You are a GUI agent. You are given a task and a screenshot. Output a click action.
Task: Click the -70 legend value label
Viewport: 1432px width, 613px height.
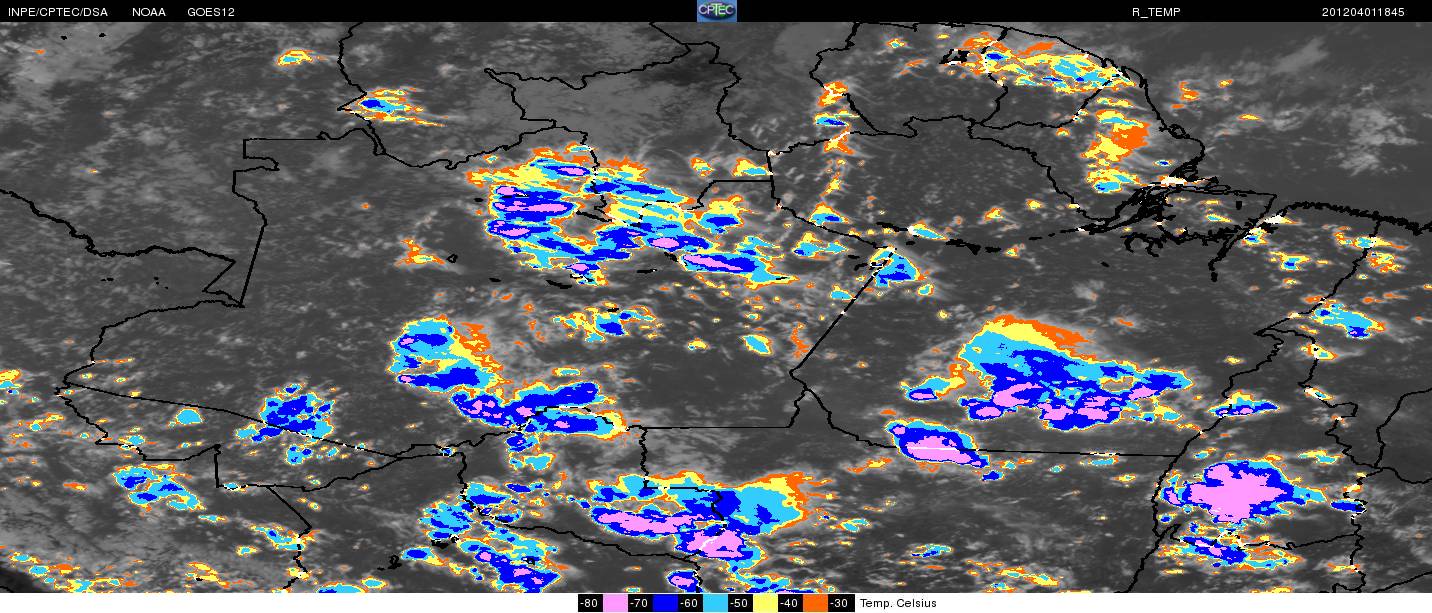640,603
